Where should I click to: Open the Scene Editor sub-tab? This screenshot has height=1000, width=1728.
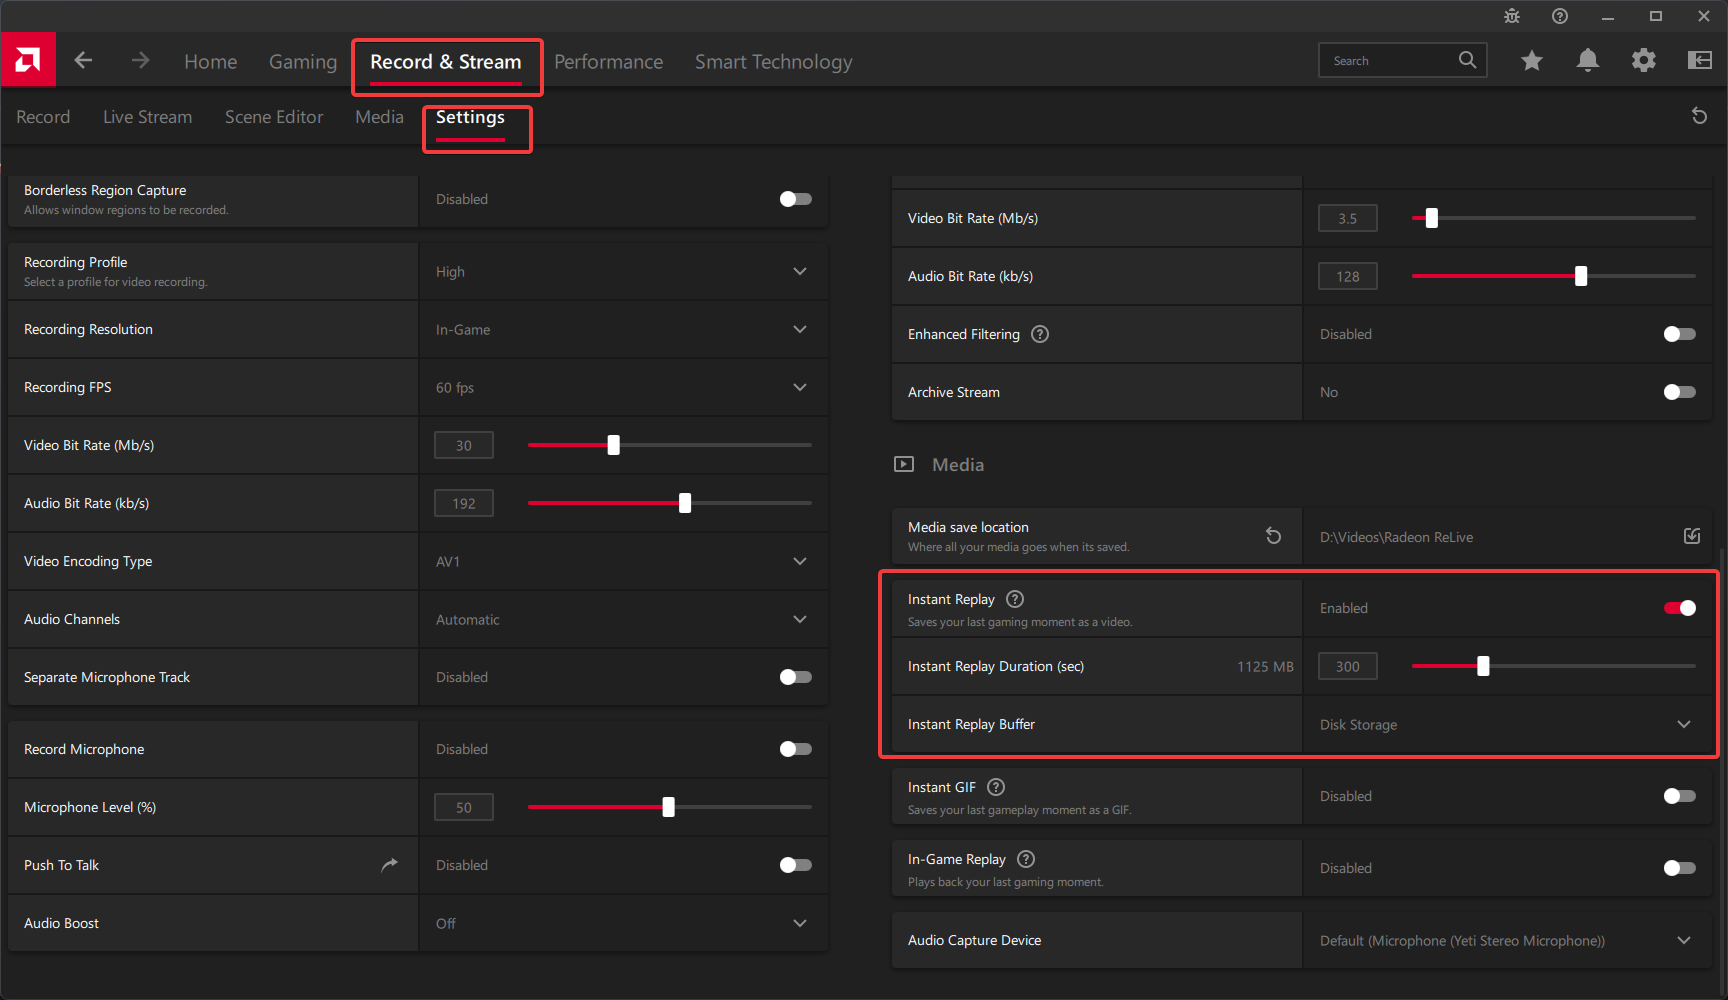[274, 117]
